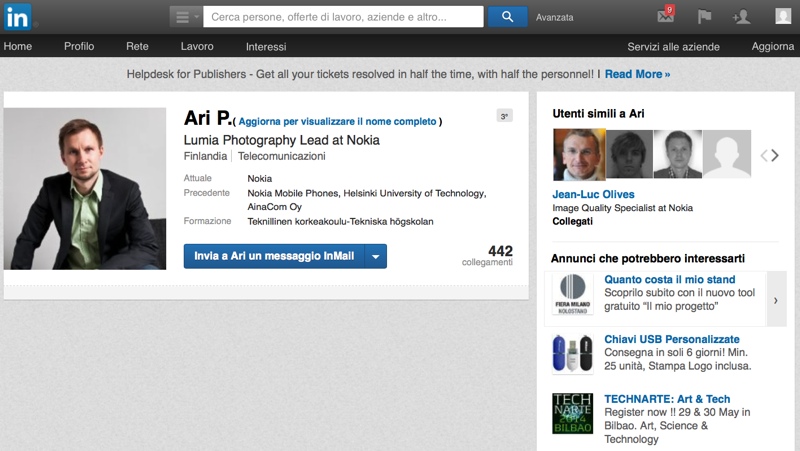Expand the InMail button dropdown arrow
800x451 pixels.
pyautogui.click(x=376, y=256)
